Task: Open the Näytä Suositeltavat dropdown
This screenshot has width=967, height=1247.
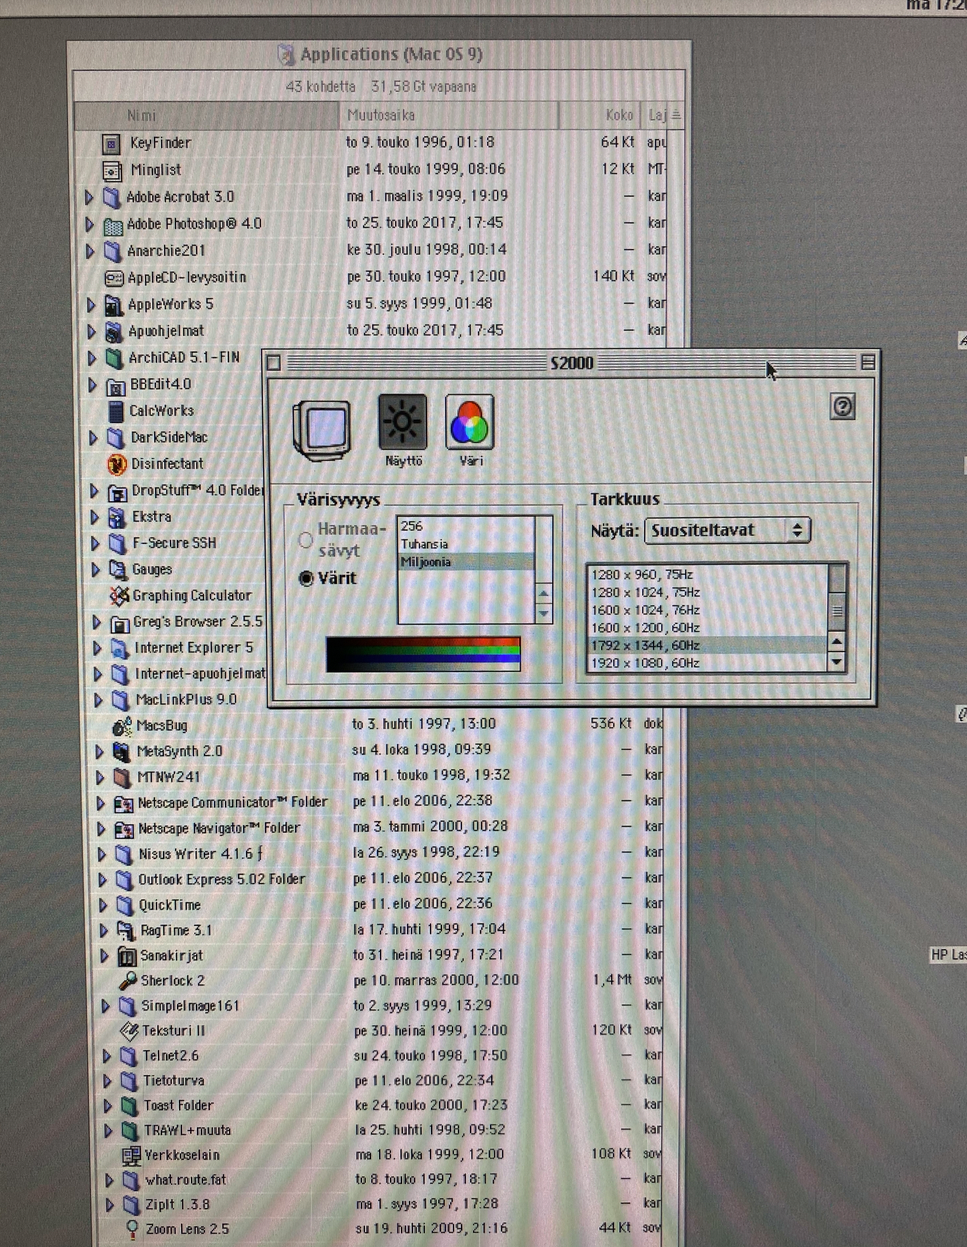Action: click(727, 530)
